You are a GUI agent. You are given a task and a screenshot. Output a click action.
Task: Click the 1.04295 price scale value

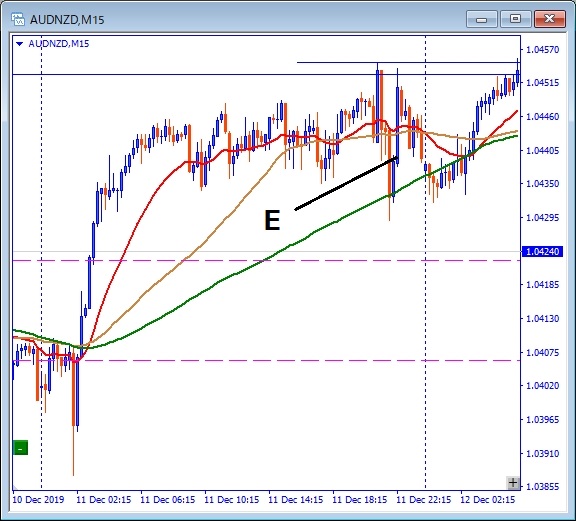click(543, 218)
